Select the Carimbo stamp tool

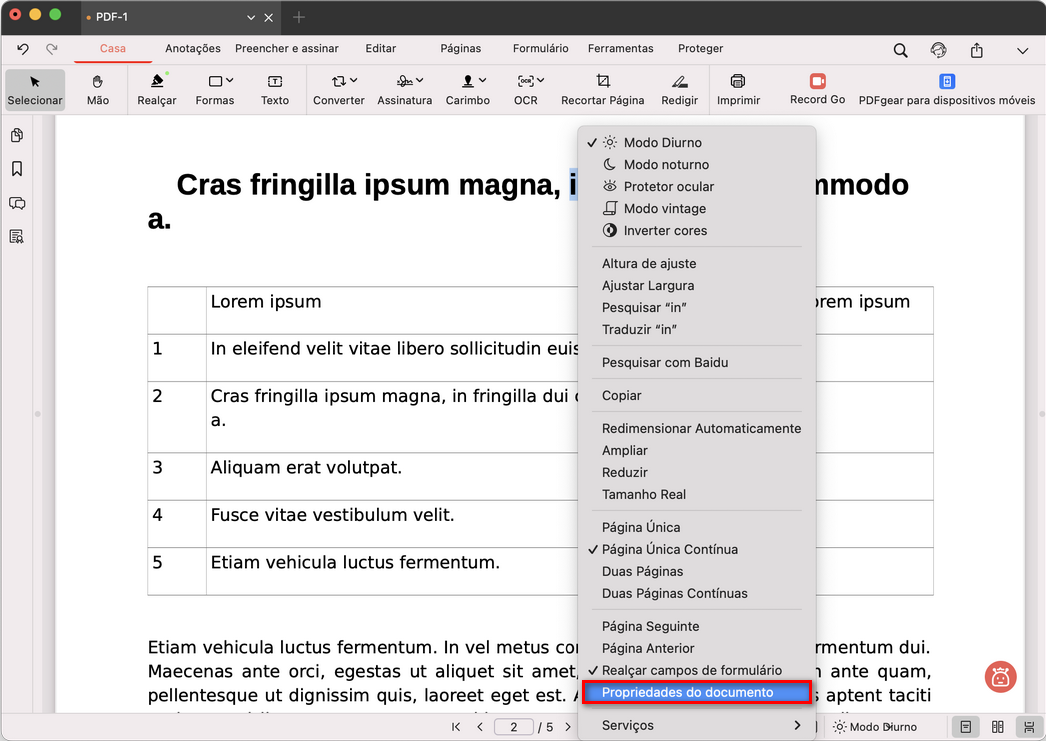click(467, 89)
